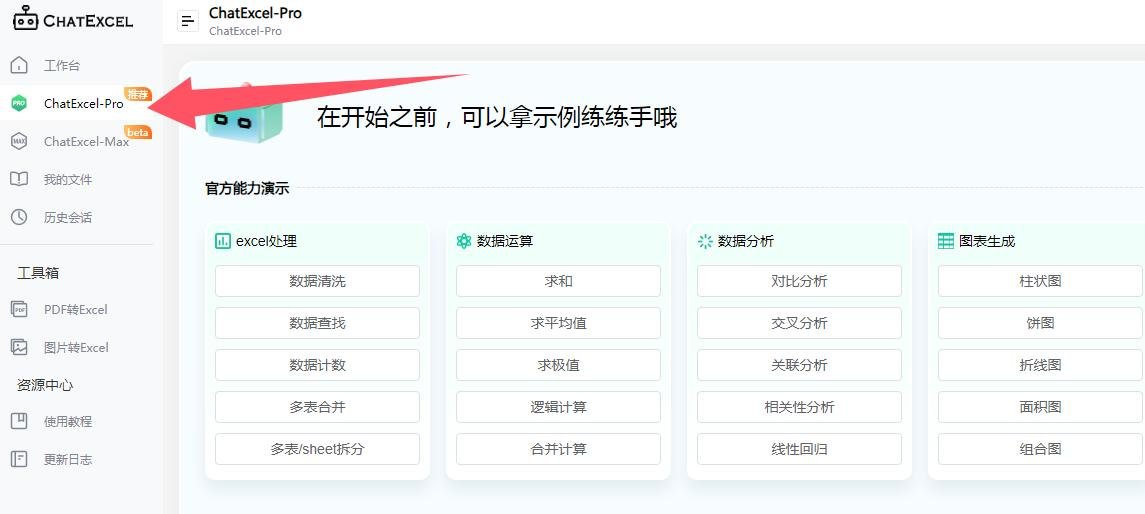Click the 相关性分析 example button

click(800, 407)
